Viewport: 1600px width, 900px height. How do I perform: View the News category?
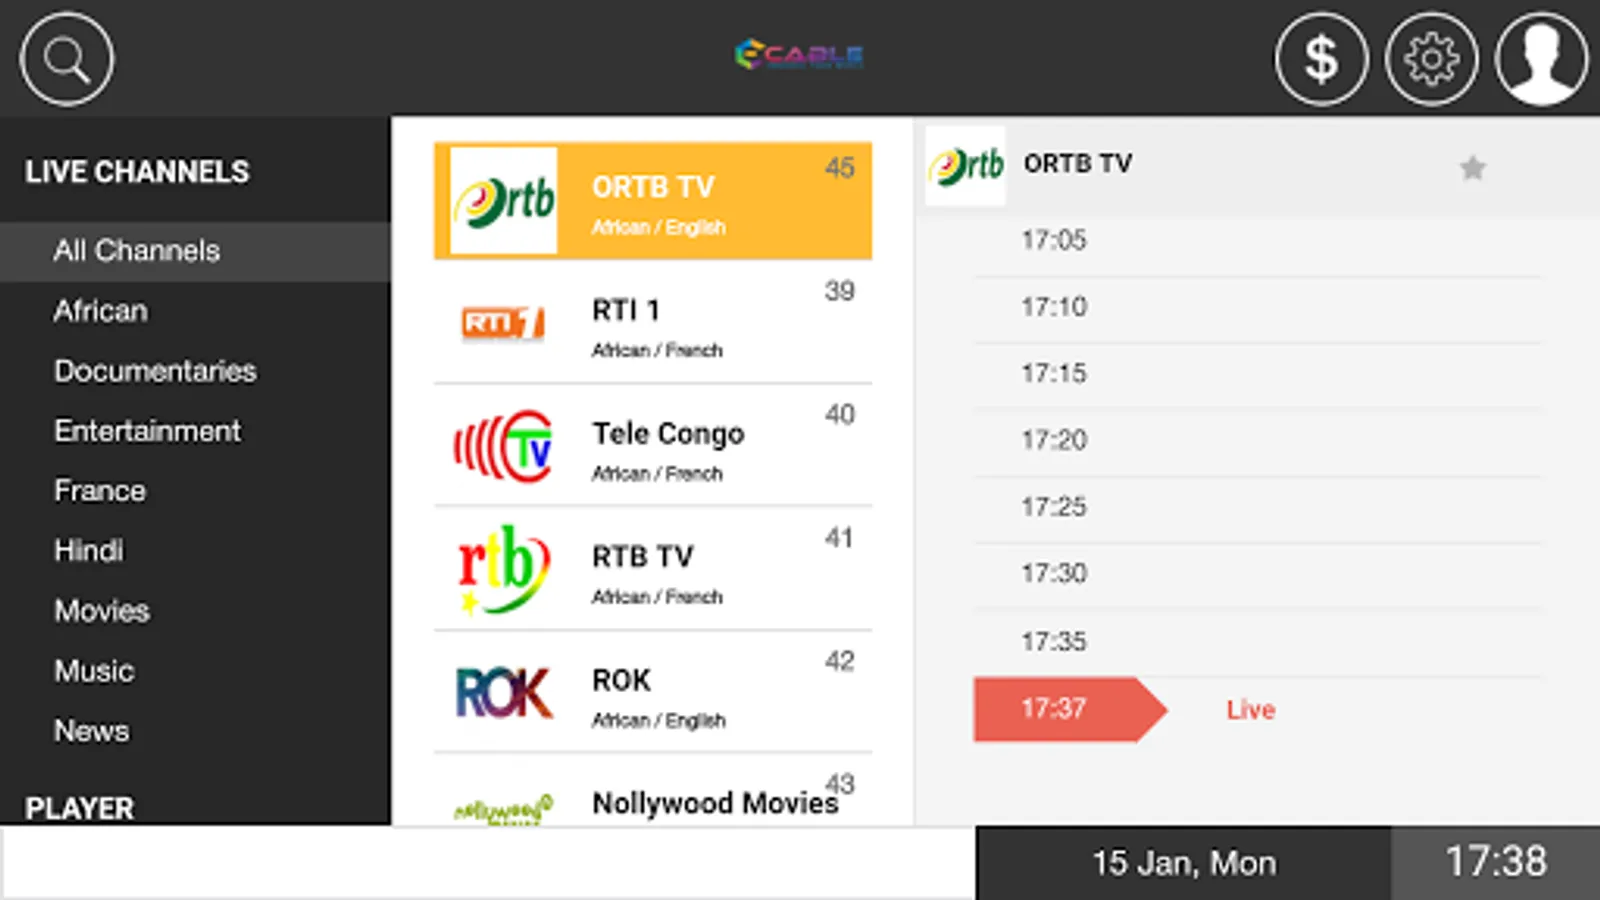coord(91,731)
